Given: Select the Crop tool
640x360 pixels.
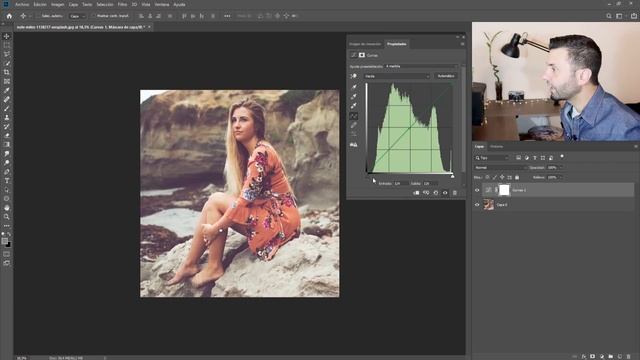Looking at the screenshot, I should click(x=7, y=72).
